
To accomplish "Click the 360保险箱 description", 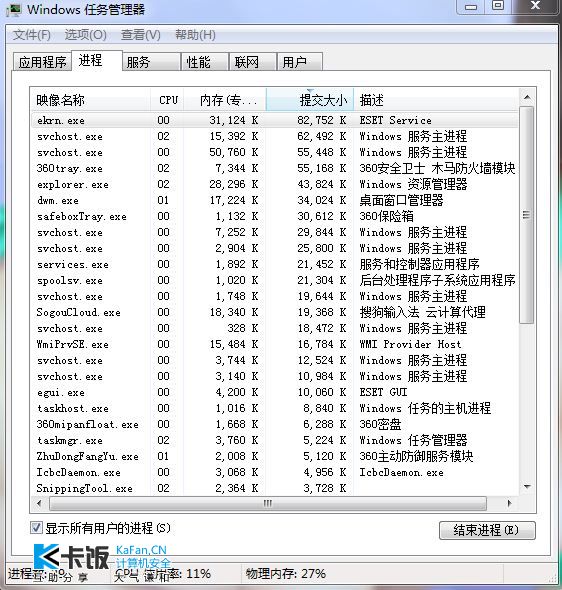I will click(x=386, y=216).
